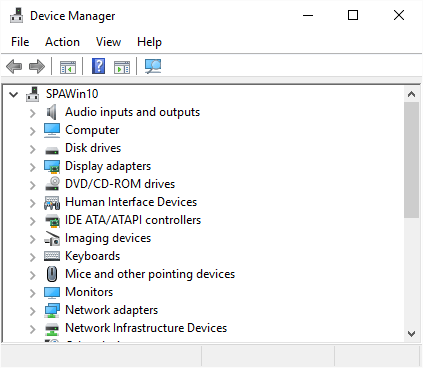Click the Computer category monitor icon
423x368 pixels.
tap(52, 130)
